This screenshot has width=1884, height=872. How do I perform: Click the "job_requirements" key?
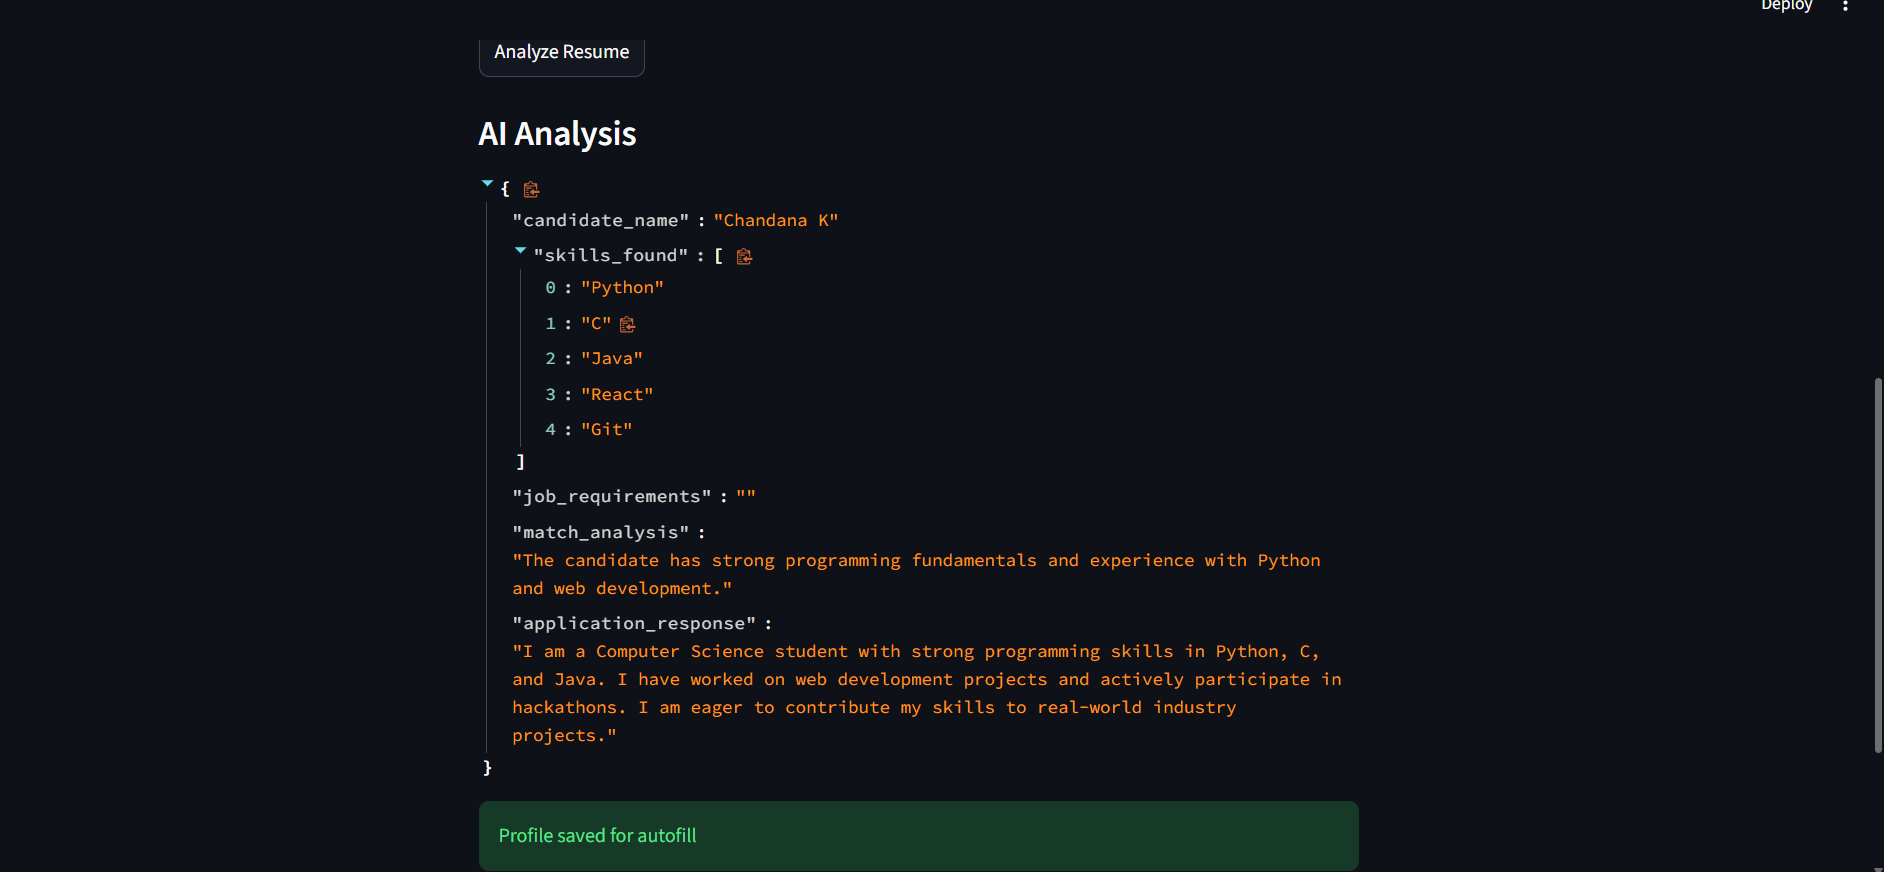[611, 497]
